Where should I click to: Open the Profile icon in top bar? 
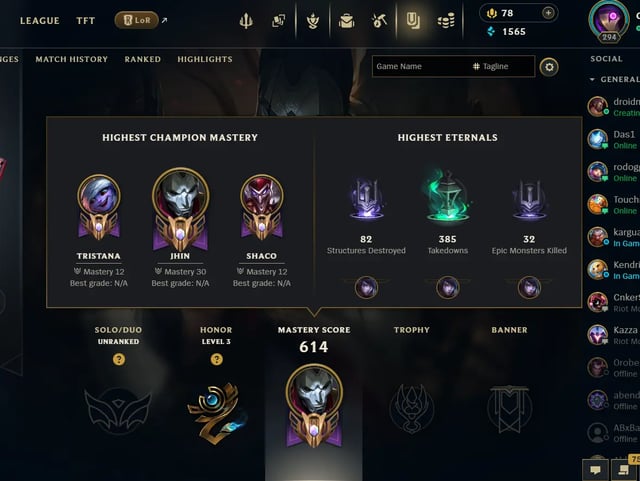coord(413,20)
